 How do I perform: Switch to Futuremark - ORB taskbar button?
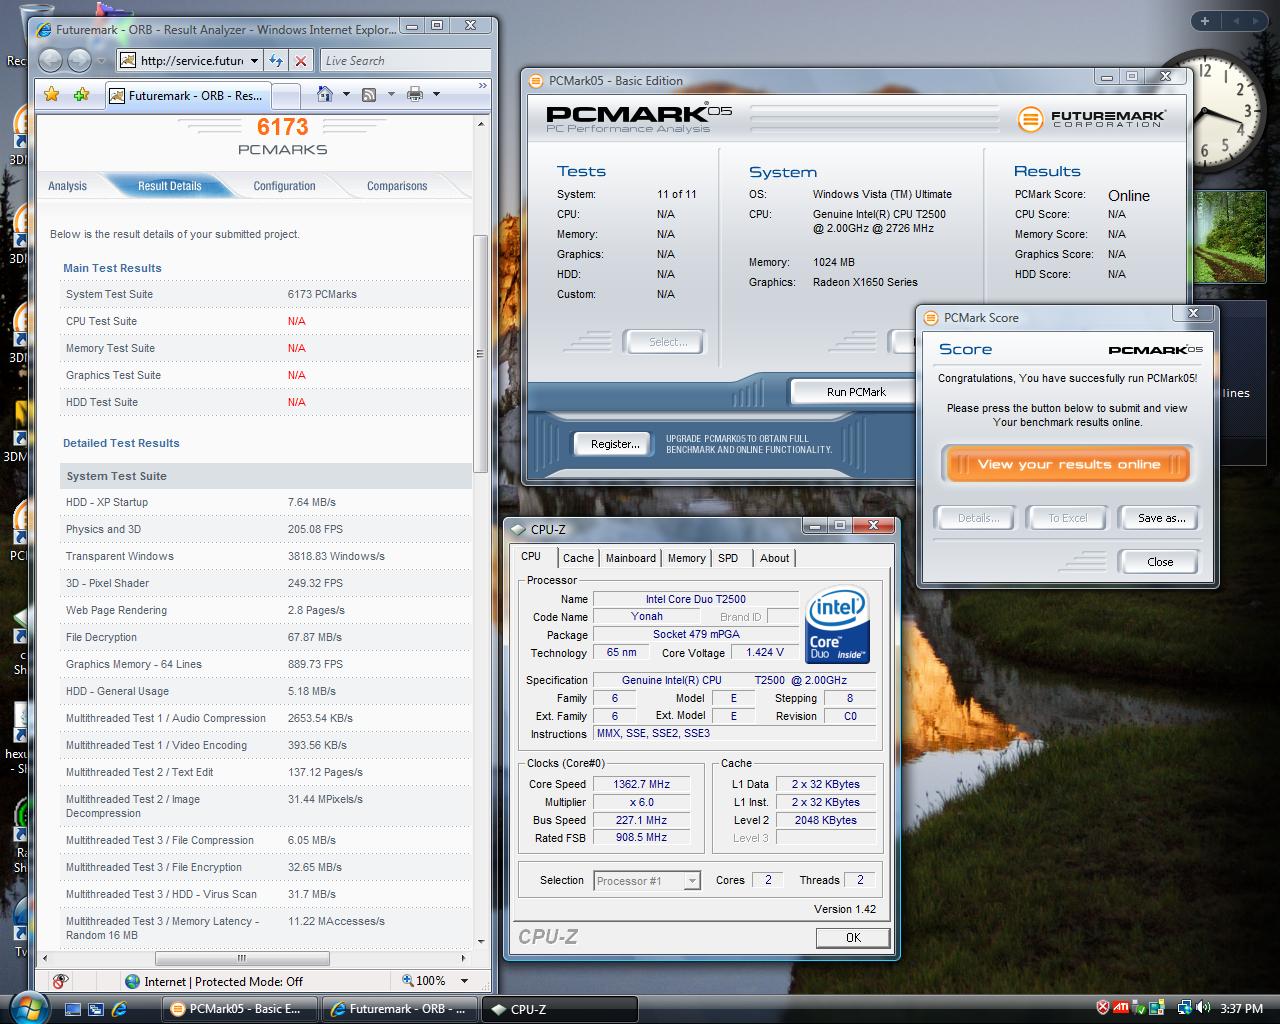coord(400,1009)
